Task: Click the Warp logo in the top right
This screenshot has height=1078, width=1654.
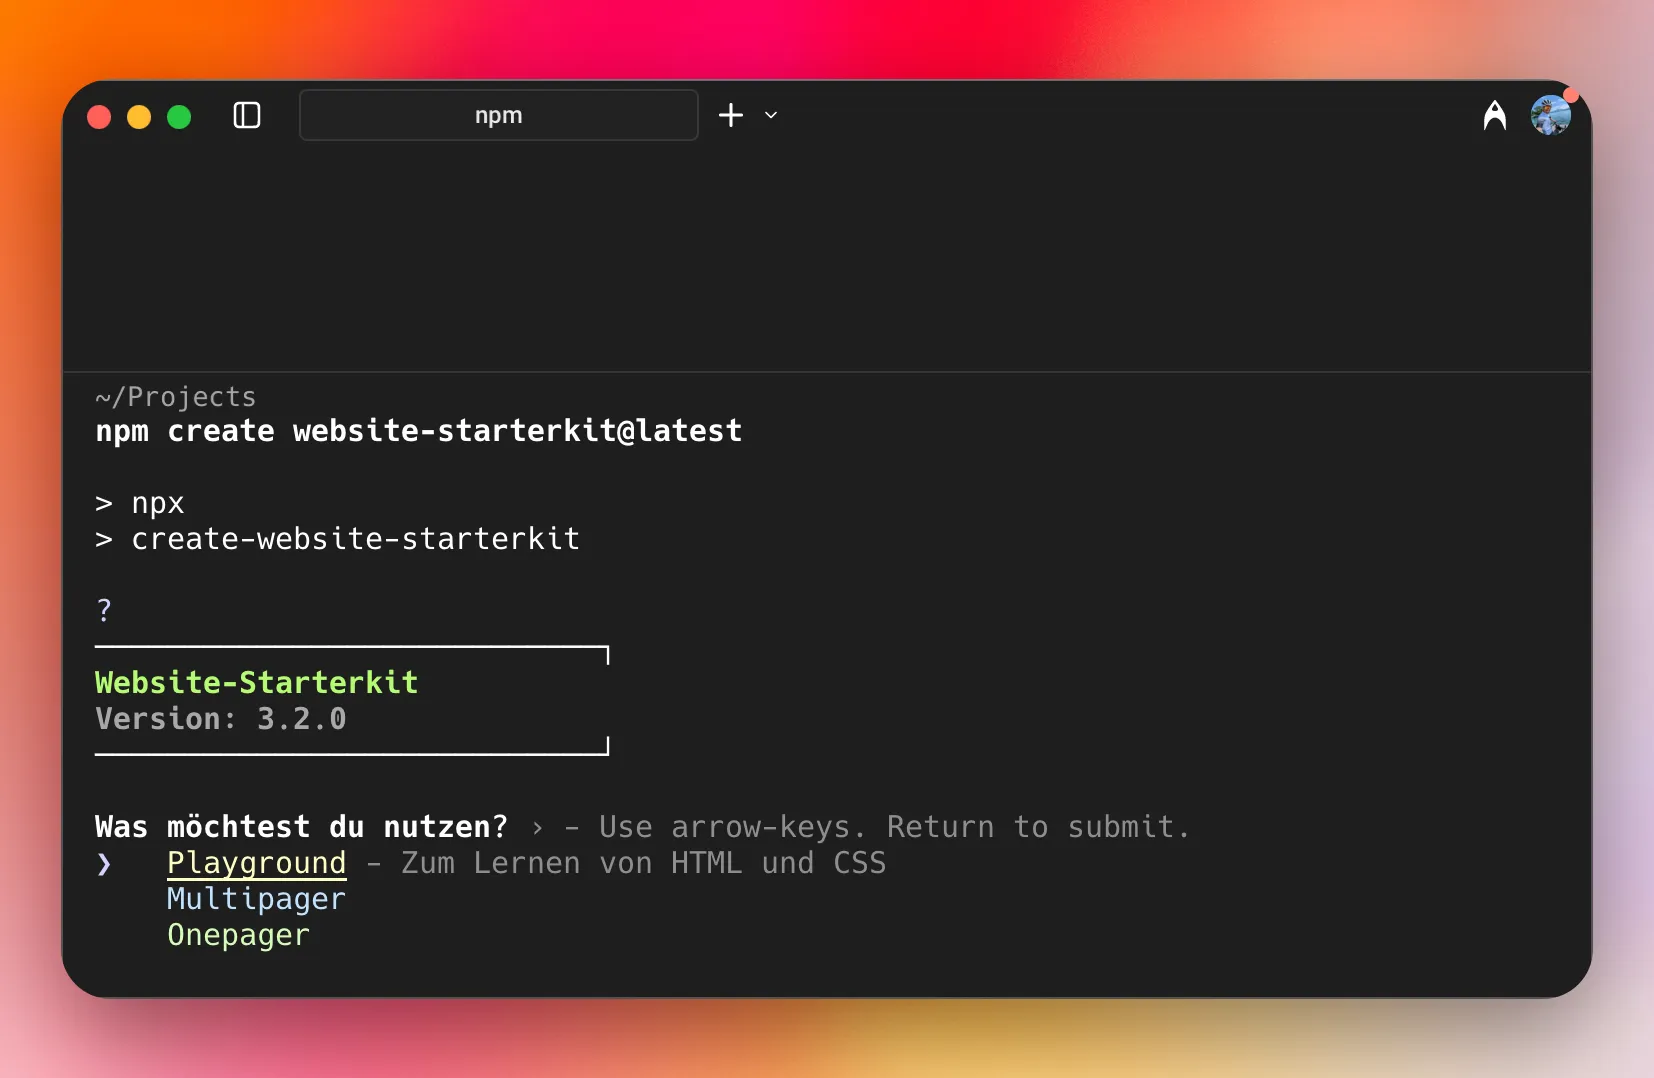Action: click(1495, 115)
